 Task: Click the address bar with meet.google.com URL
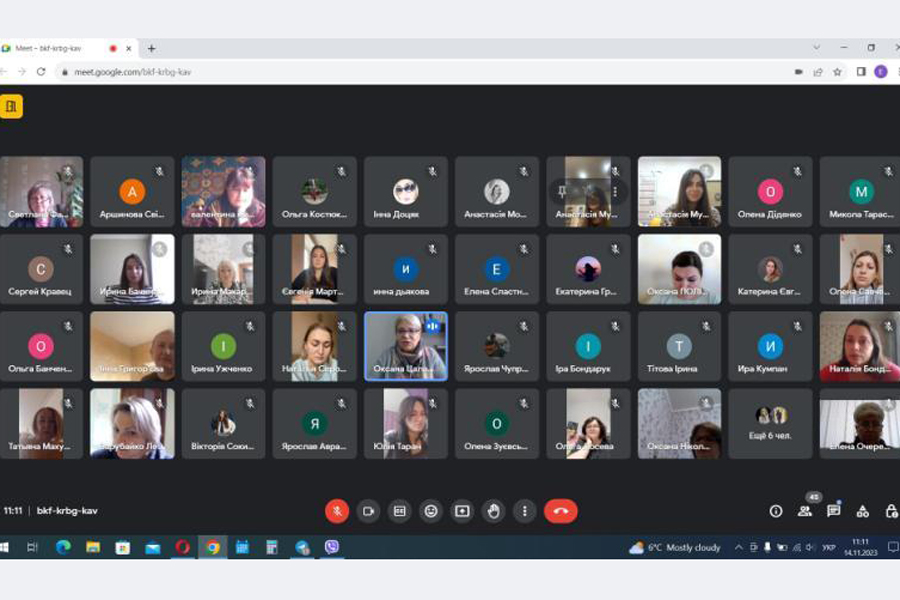coord(425,72)
